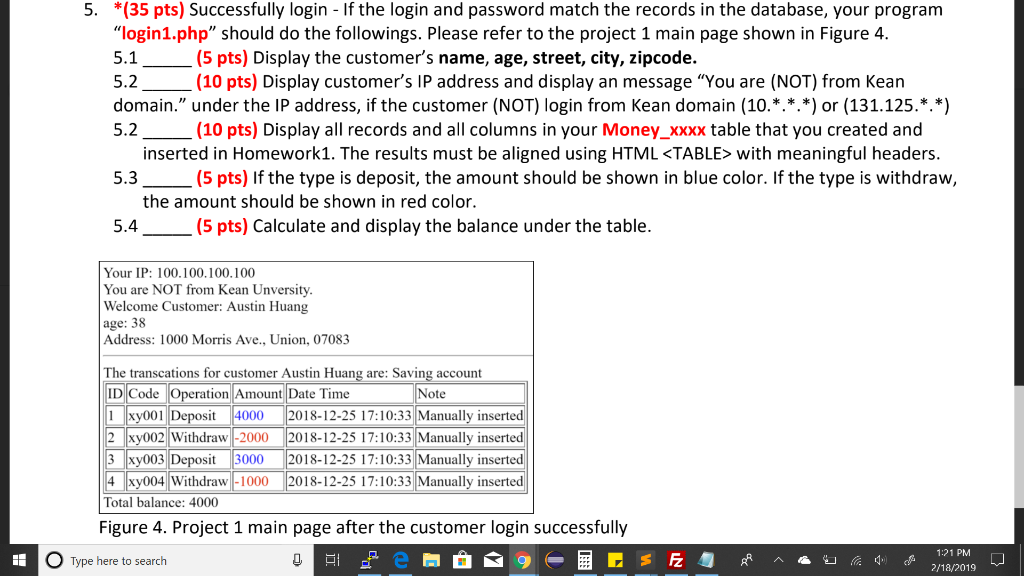Launch Microsoft Edge from the taskbar
This screenshot has height=576, width=1024.
click(x=401, y=560)
